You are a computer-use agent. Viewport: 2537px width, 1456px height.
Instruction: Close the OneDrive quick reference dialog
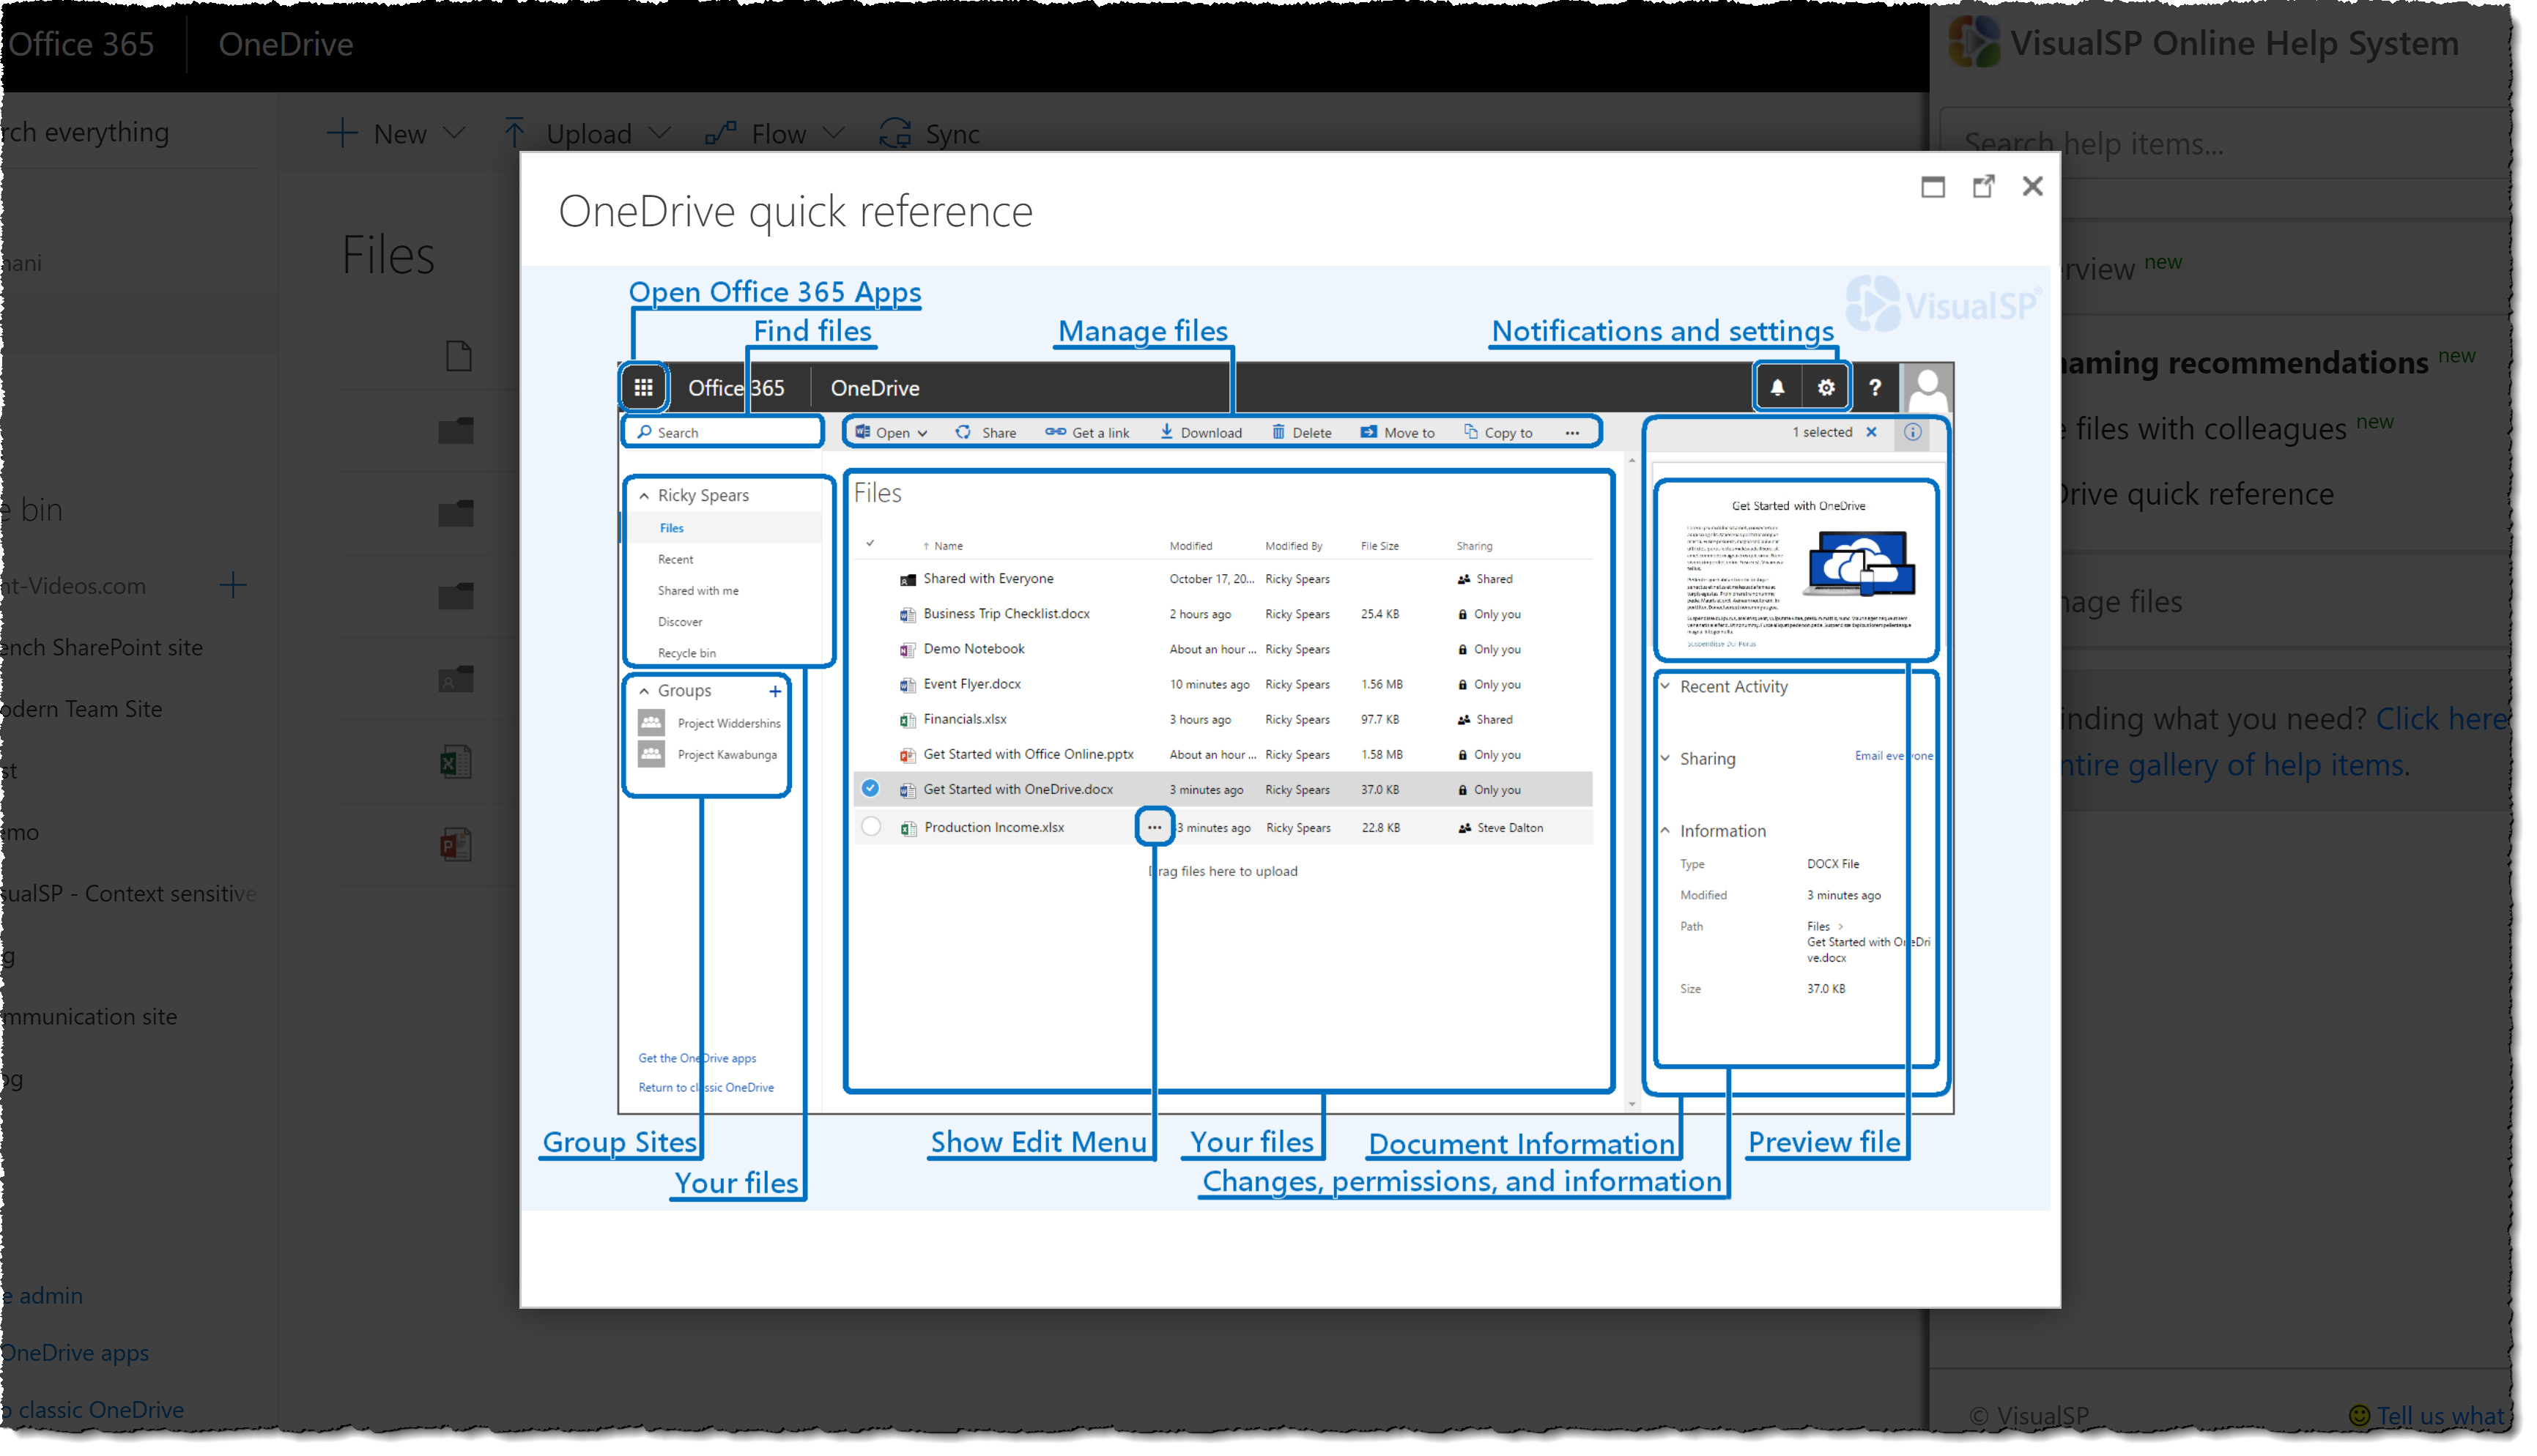[2034, 187]
